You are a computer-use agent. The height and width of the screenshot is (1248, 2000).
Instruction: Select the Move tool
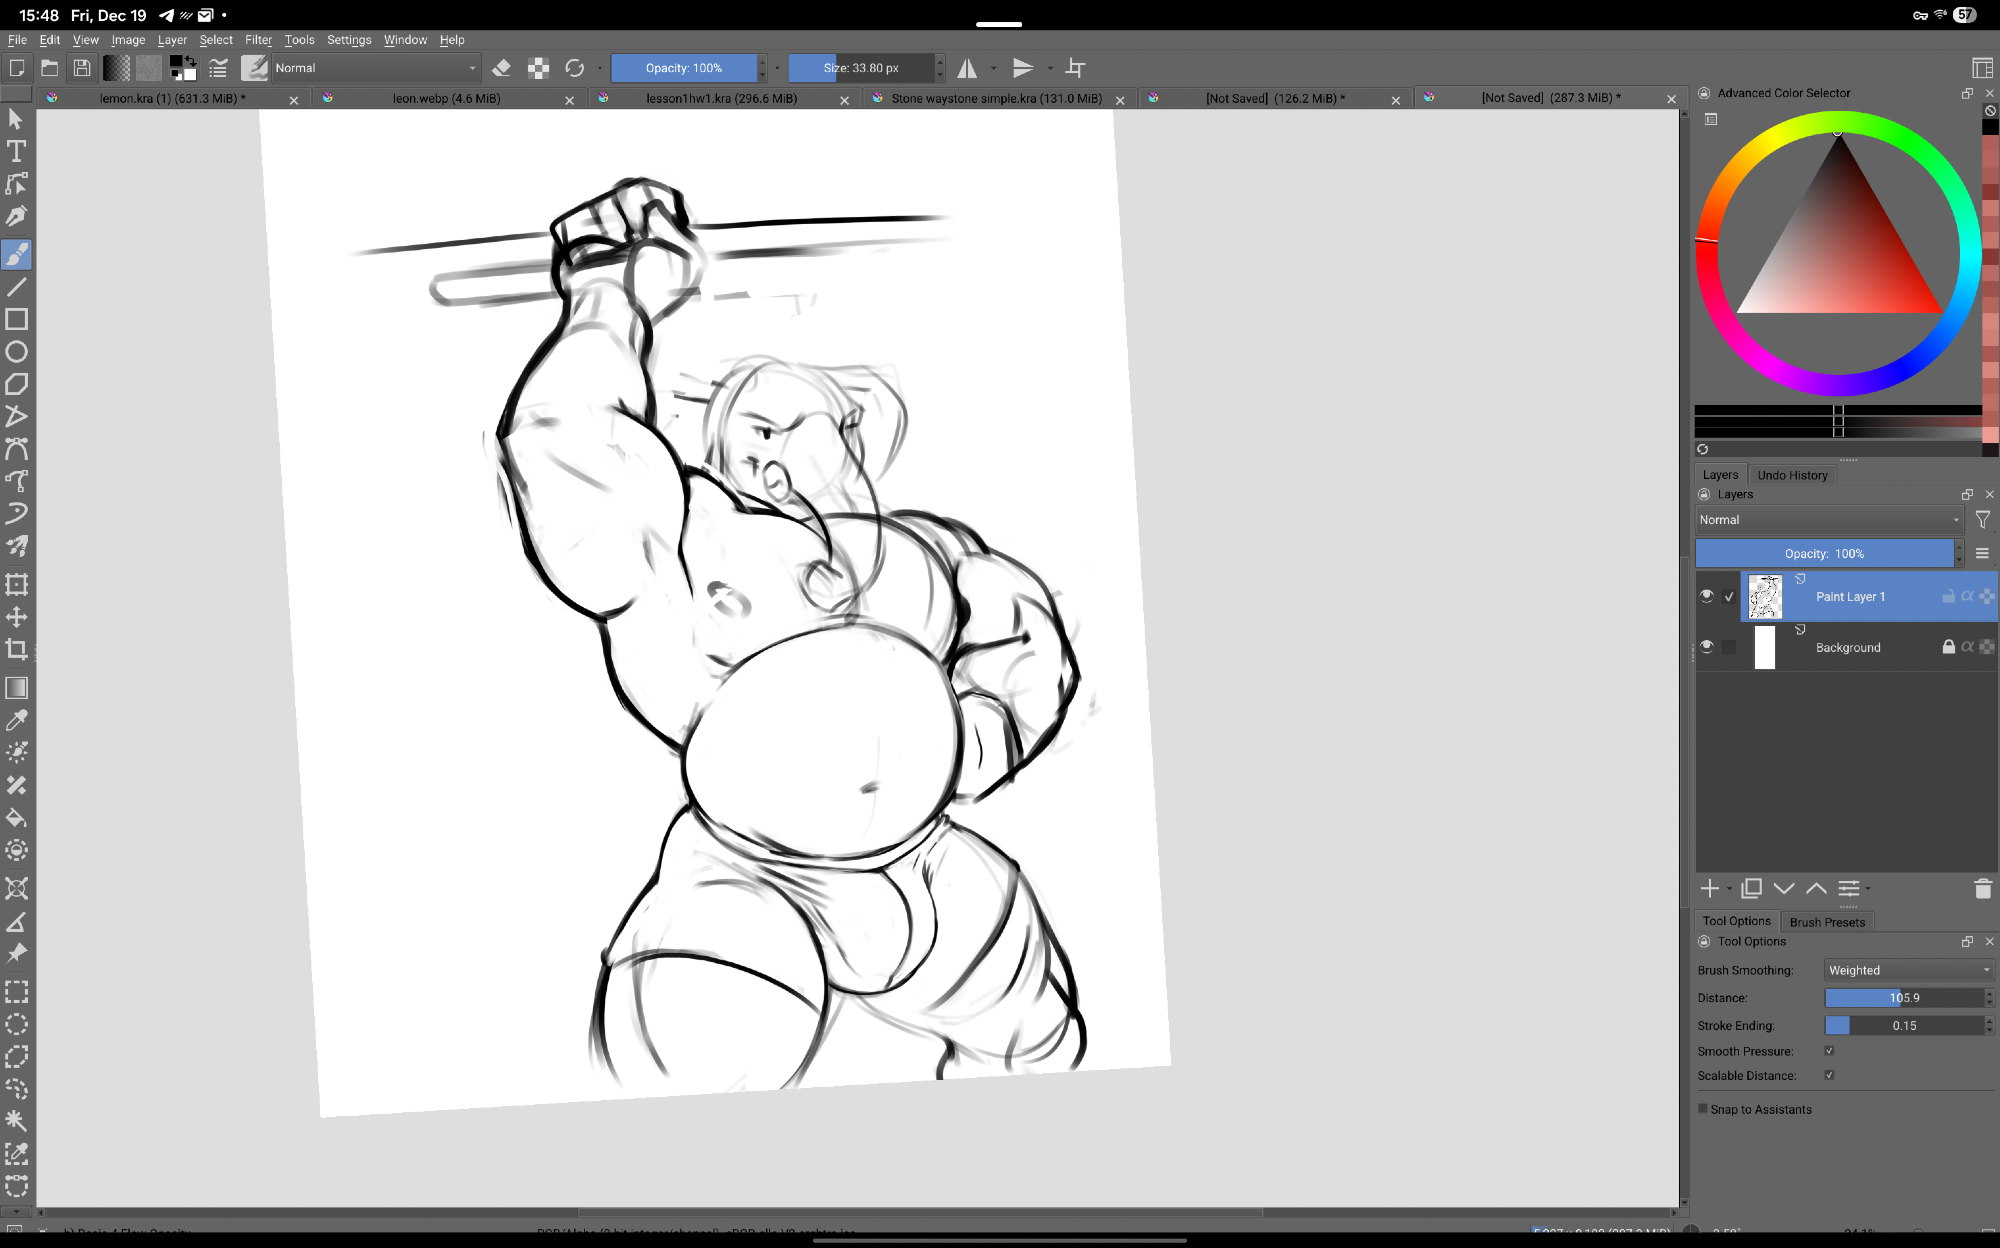pyautogui.click(x=16, y=617)
